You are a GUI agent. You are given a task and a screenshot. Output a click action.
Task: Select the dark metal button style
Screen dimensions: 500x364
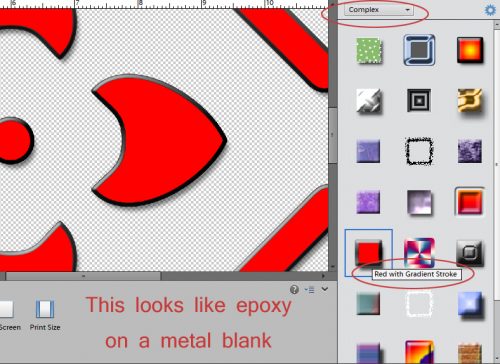tap(470, 253)
